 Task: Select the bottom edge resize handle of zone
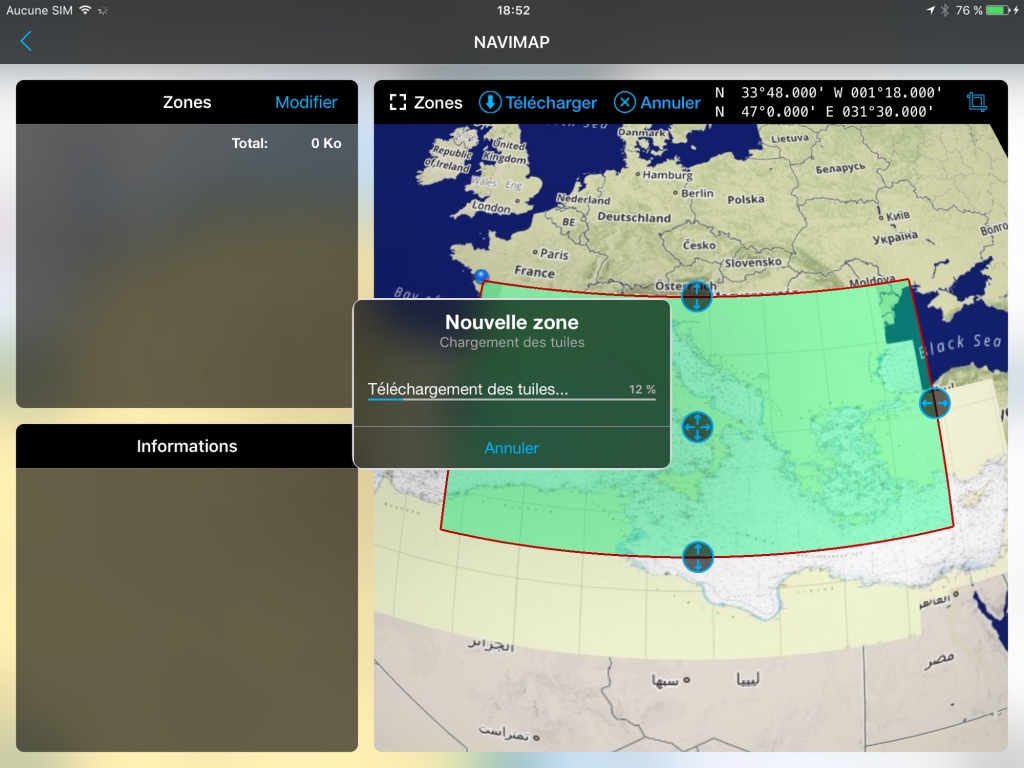(x=697, y=557)
